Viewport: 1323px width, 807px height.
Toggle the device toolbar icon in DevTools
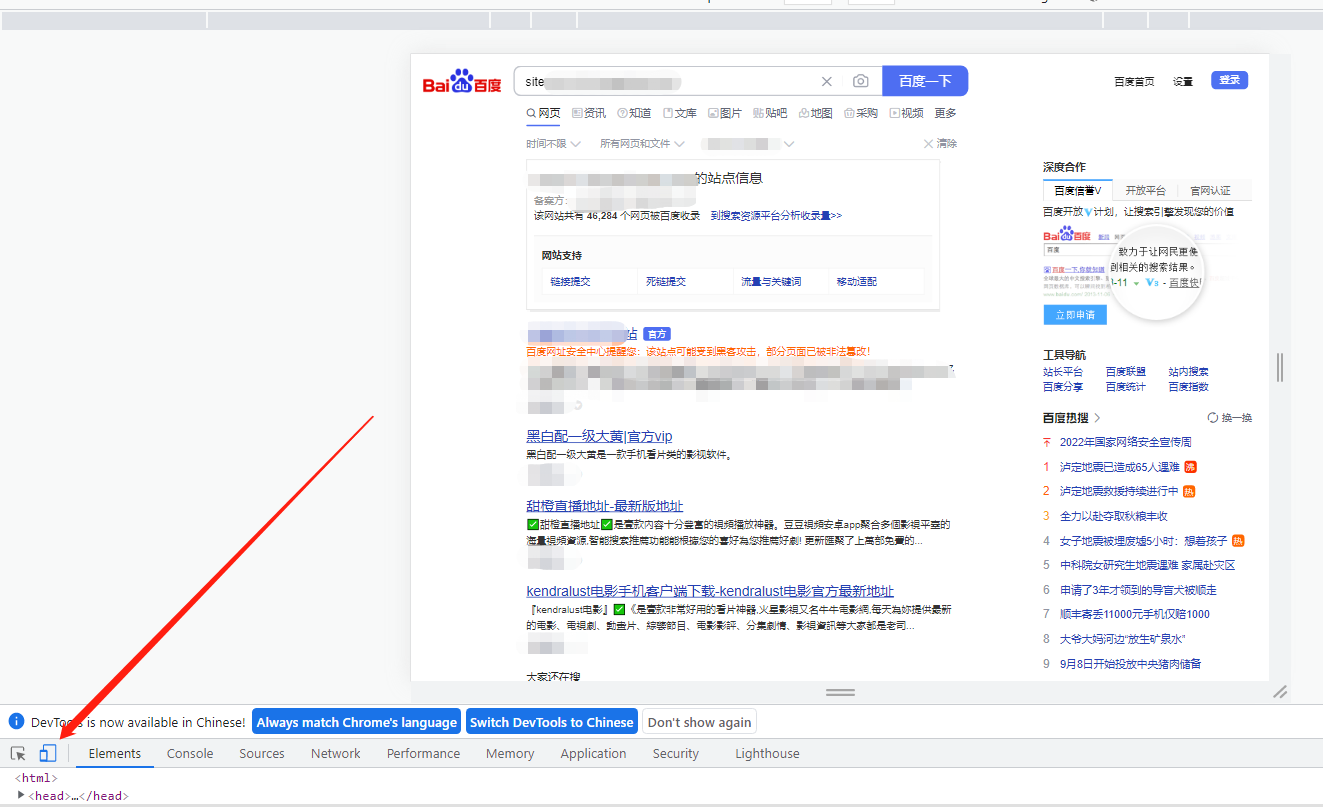47,754
